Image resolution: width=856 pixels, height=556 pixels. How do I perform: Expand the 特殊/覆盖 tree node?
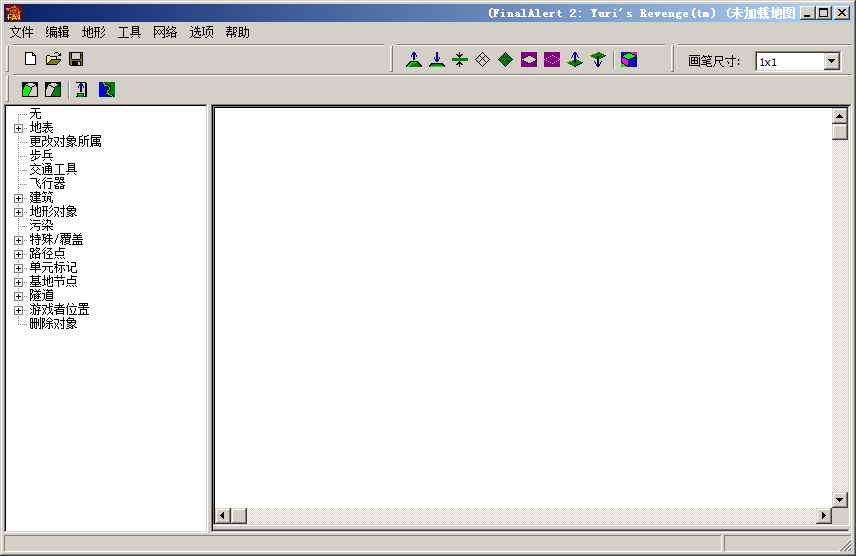coord(19,240)
